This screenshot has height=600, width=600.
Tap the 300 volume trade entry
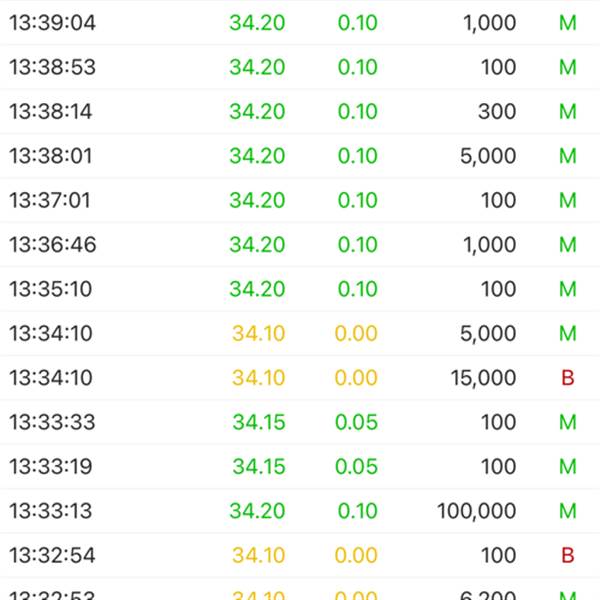496,112
